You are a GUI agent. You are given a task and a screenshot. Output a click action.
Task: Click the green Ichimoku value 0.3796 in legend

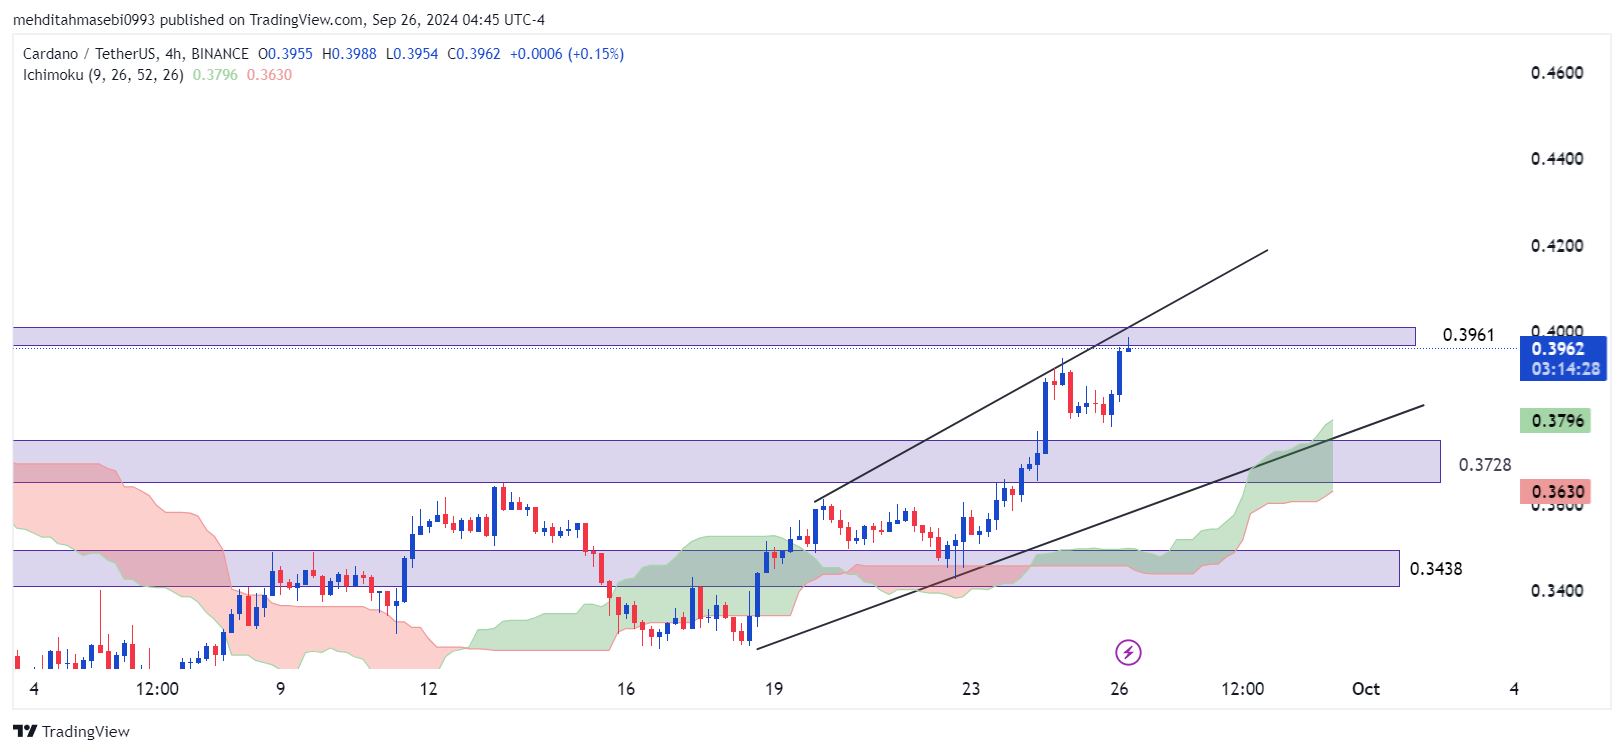[x=215, y=75]
